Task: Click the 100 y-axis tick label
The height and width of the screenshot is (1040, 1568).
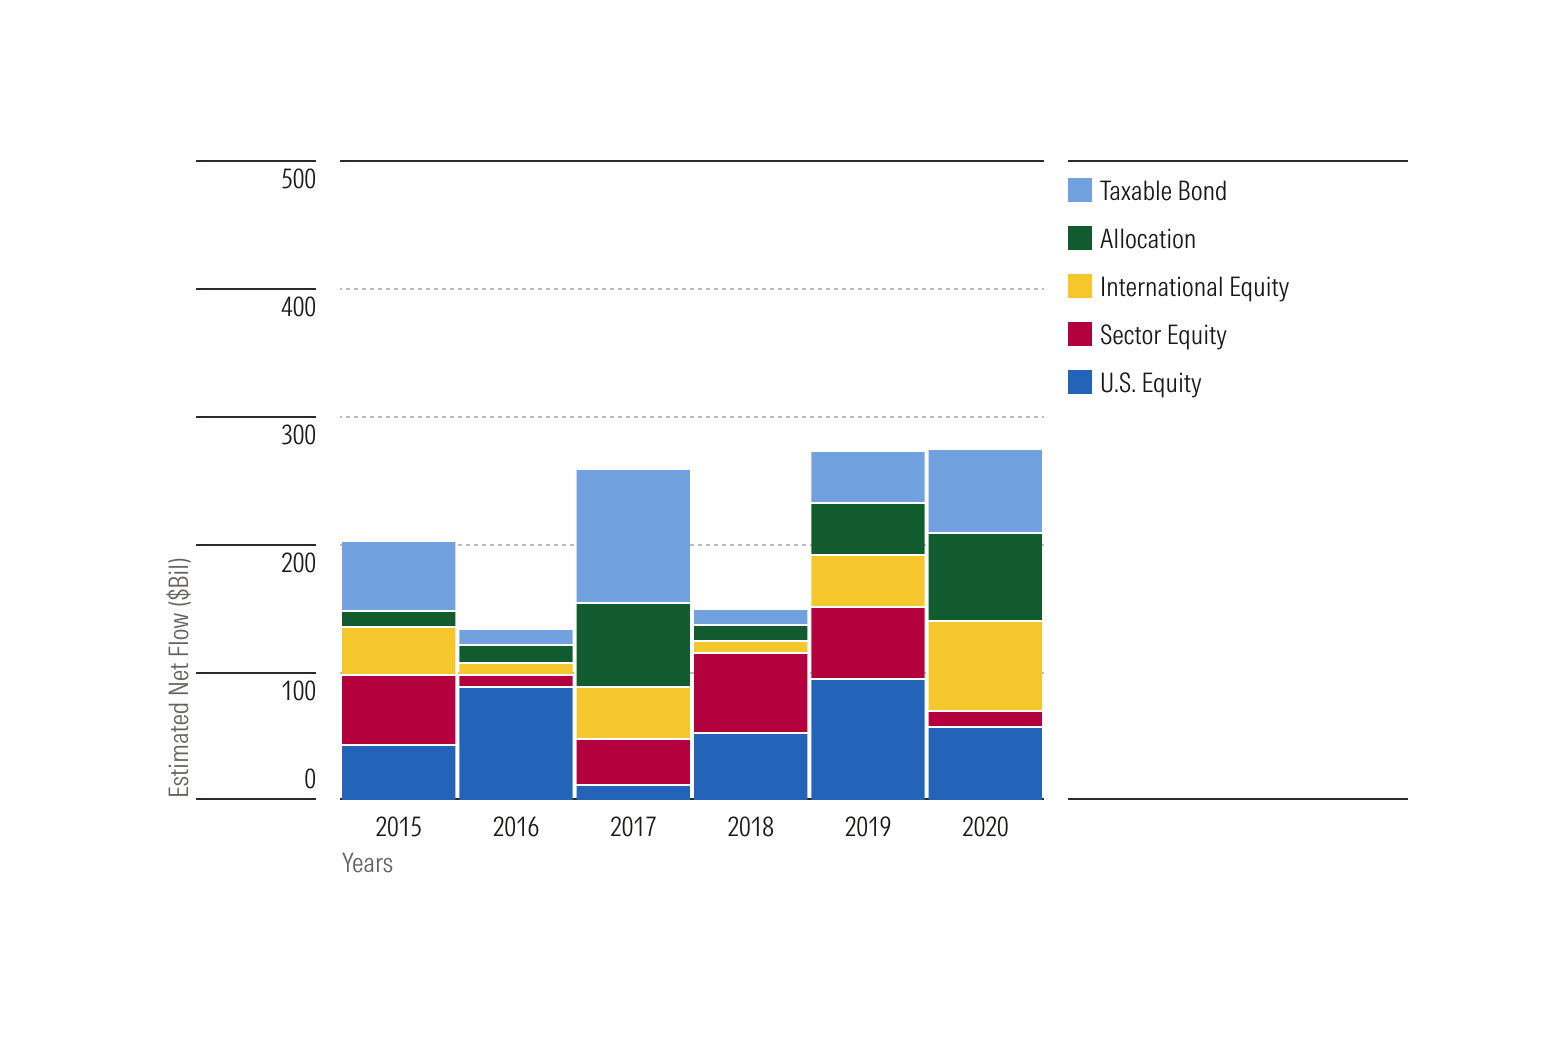Action: pyautogui.click(x=299, y=691)
